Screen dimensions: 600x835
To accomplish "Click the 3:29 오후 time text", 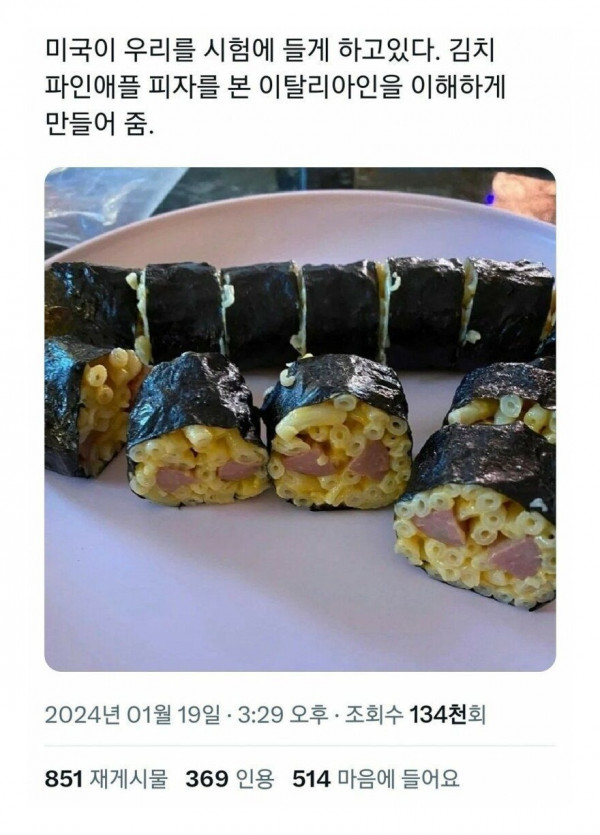I will pos(283,715).
